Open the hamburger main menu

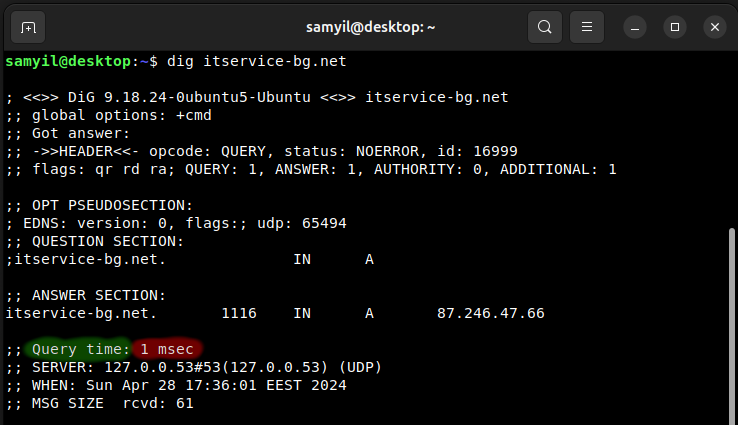click(586, 27)
